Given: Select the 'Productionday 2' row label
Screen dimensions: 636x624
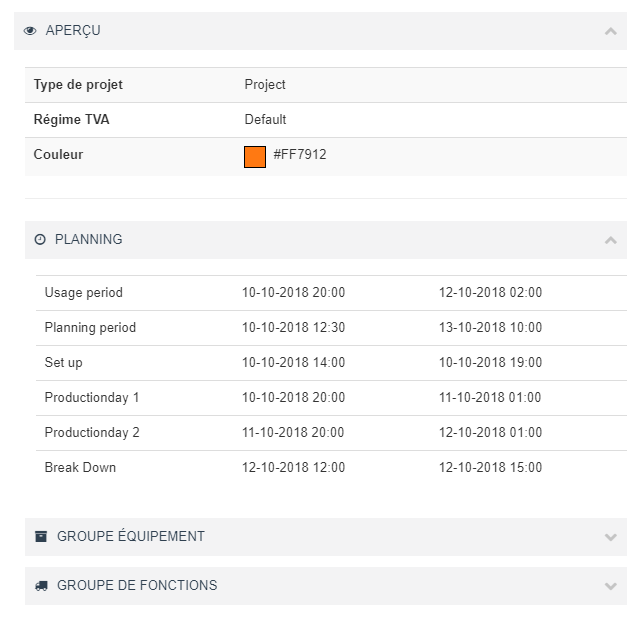Looking at the screenshot, I should (x=92, y=432).
